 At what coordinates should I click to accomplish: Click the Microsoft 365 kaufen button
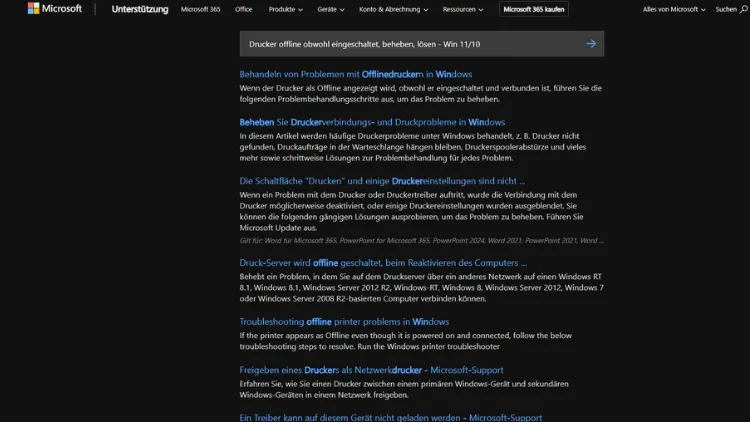(x=534, y=9)
